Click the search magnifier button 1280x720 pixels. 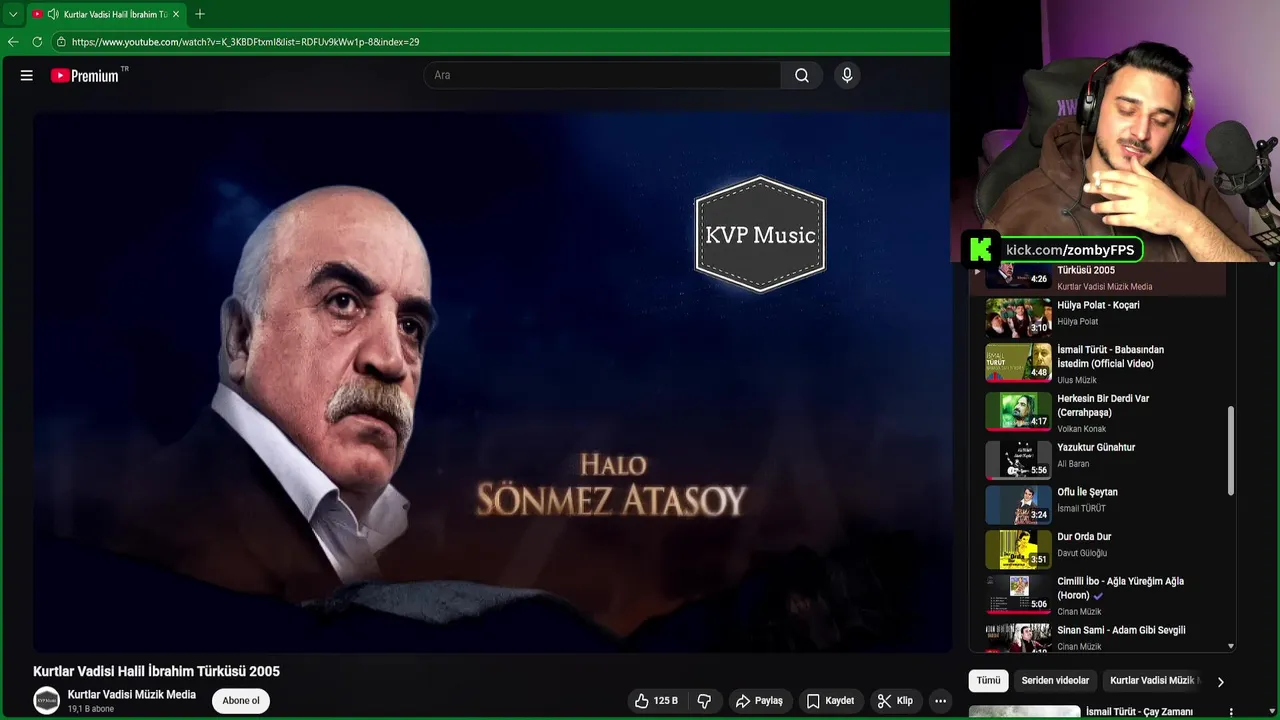pos(802,75)
